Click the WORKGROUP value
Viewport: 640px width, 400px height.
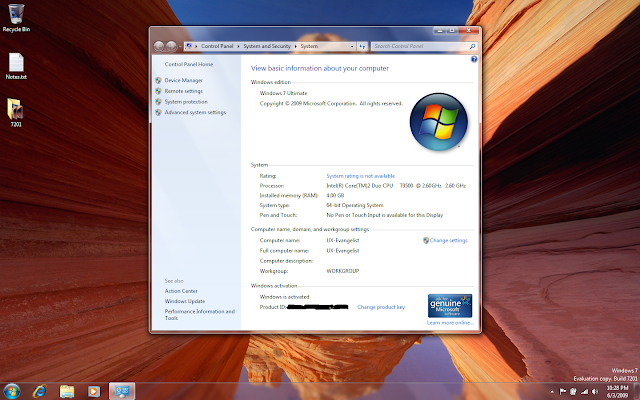tap(342, 271)
